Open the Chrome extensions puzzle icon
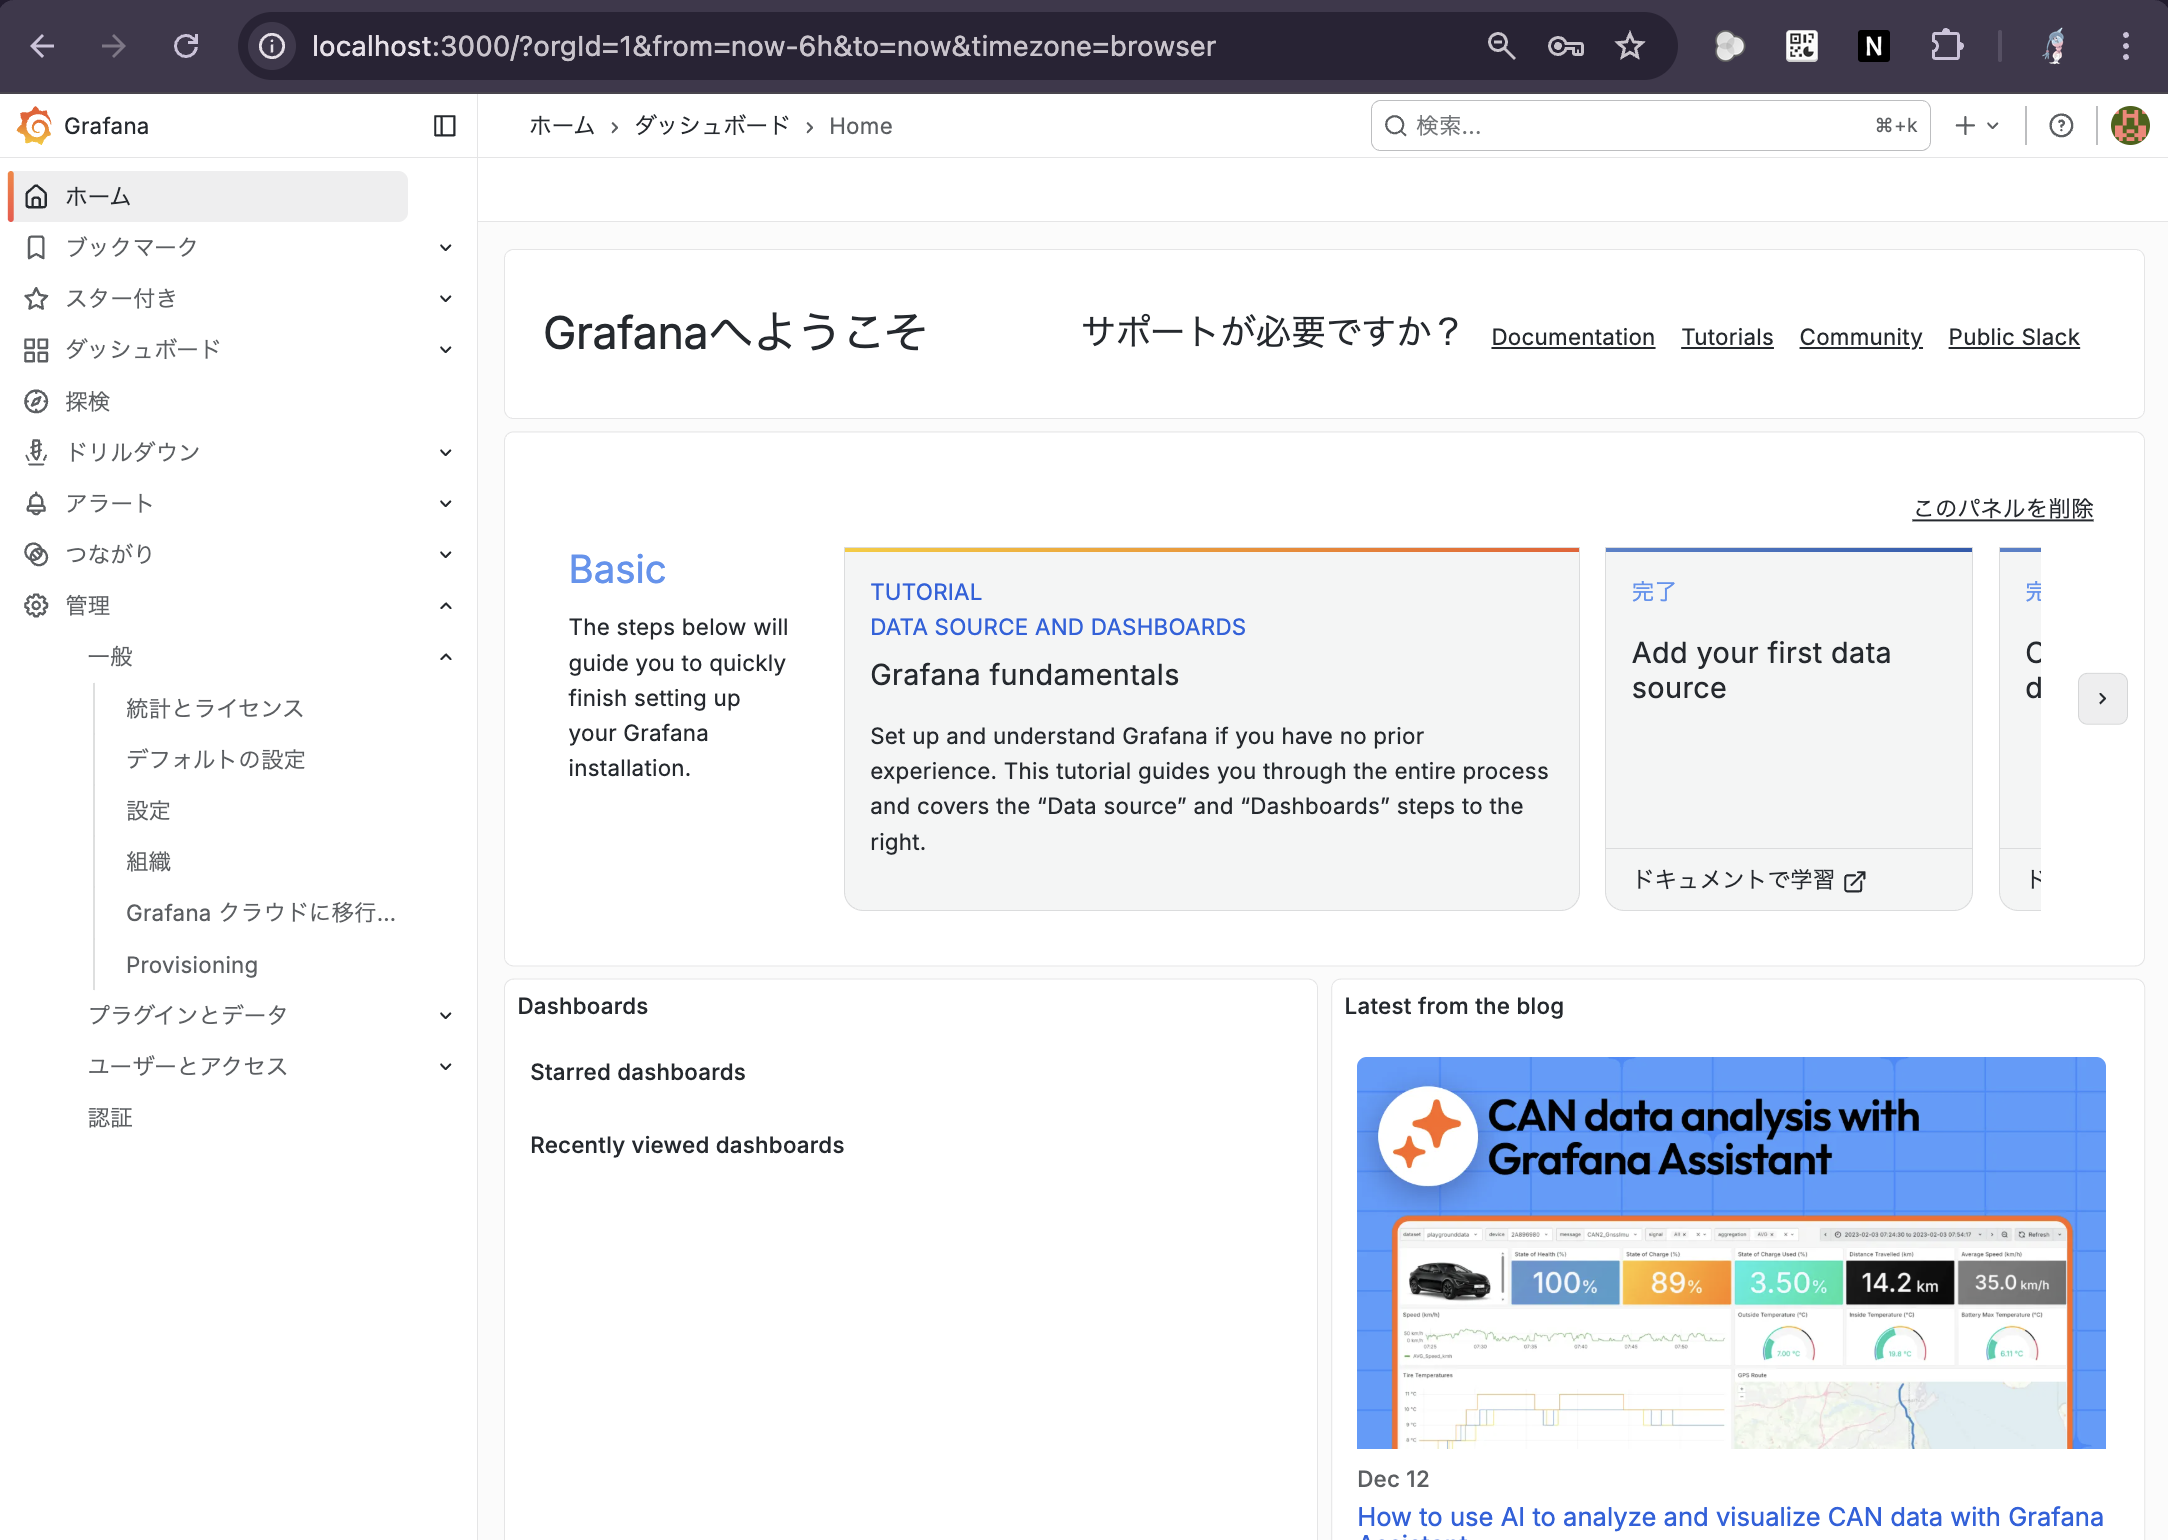Viewport: 2168px width, 1540px height. click(x=1946, y=46)
